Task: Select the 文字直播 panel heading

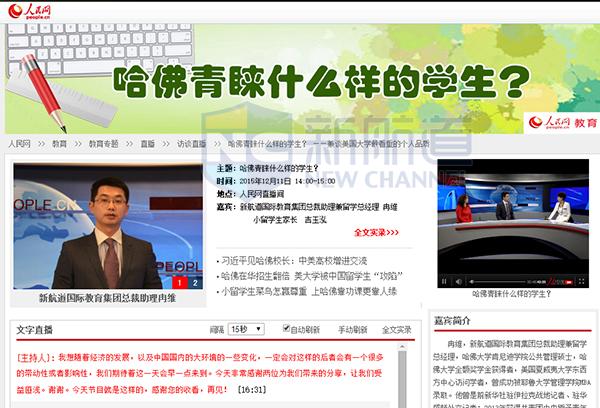Action: tap(34, 330)
